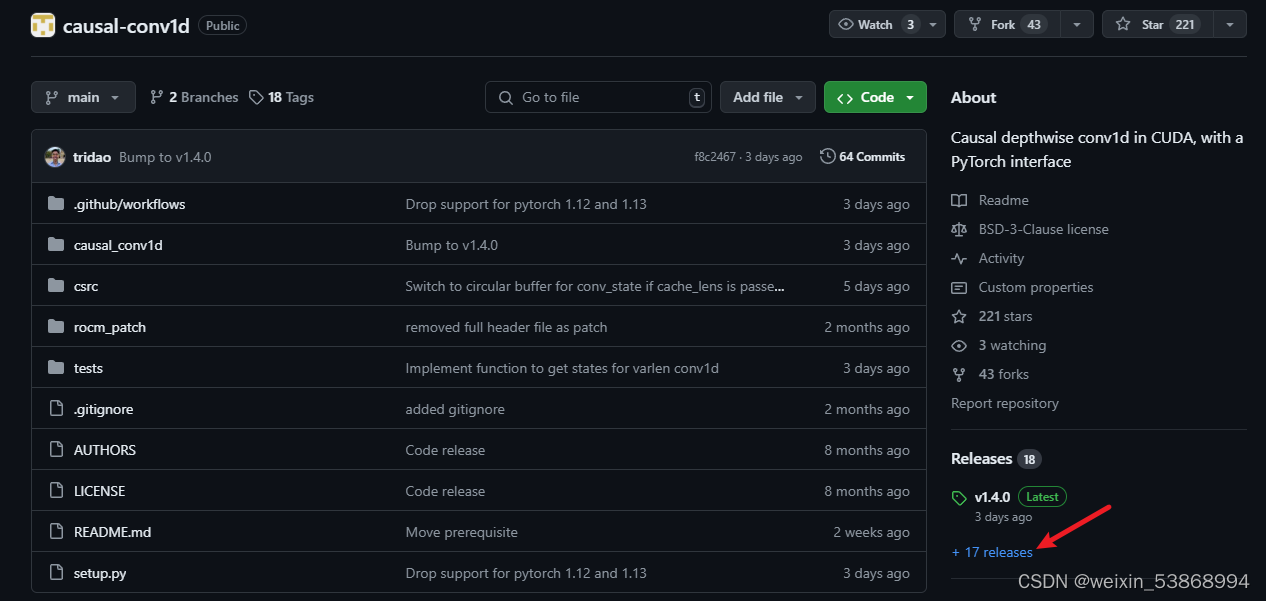Click the causal-conv1d repository avatar icon
The width and height of the screenshot is (1266, 601).
[43, 25]
